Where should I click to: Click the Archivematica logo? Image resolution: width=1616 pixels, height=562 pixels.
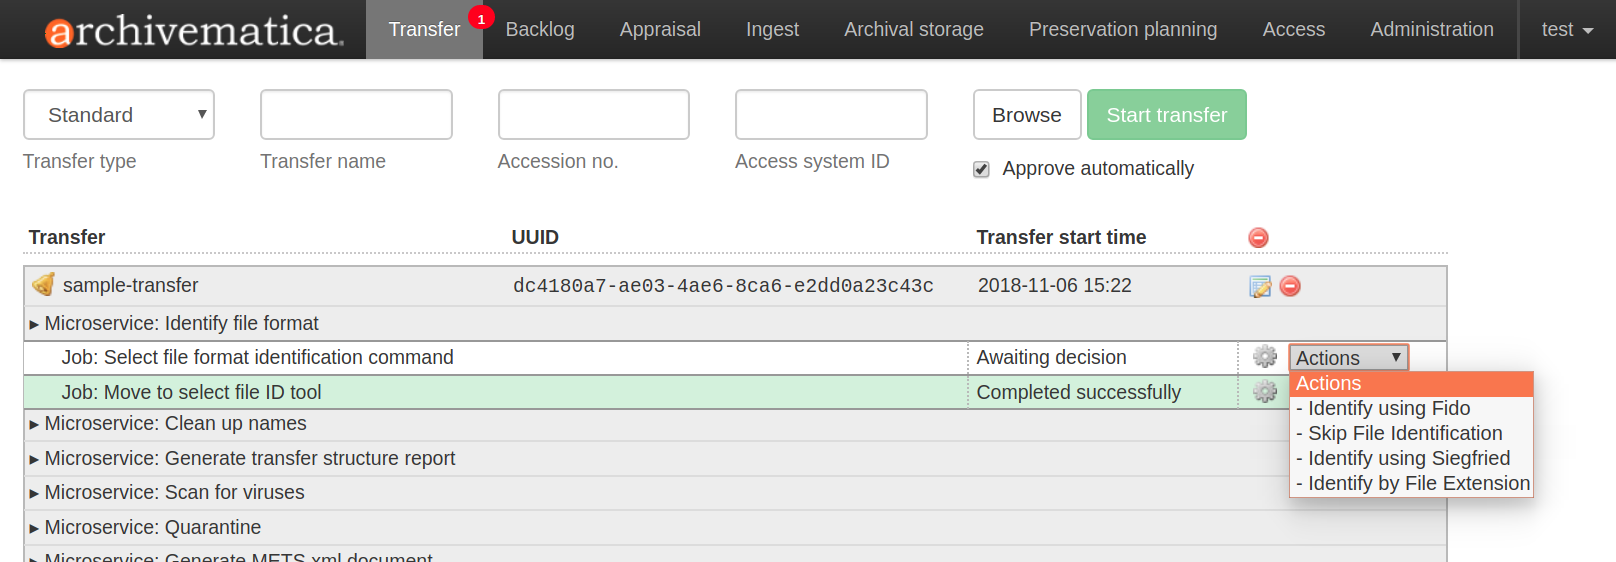pyautogui.click(x=194, y=31)
